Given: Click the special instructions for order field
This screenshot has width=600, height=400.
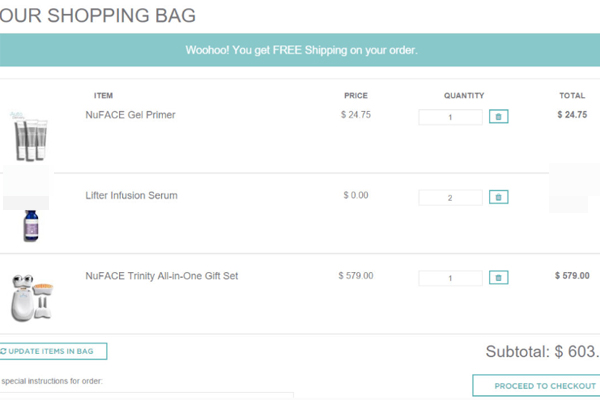Looking at the screenshot, I should (150, 396).
